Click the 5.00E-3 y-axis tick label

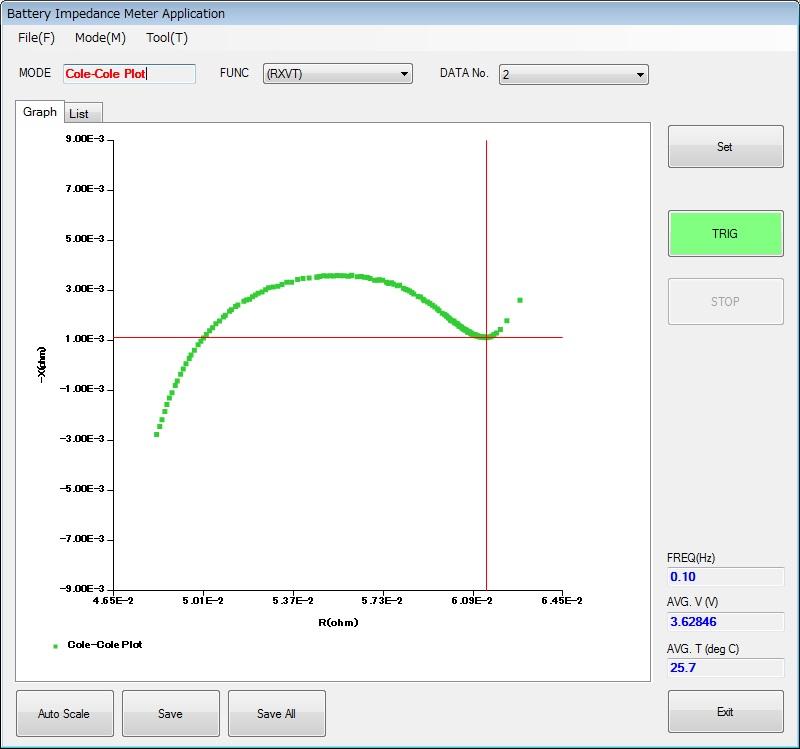(85, 239)
